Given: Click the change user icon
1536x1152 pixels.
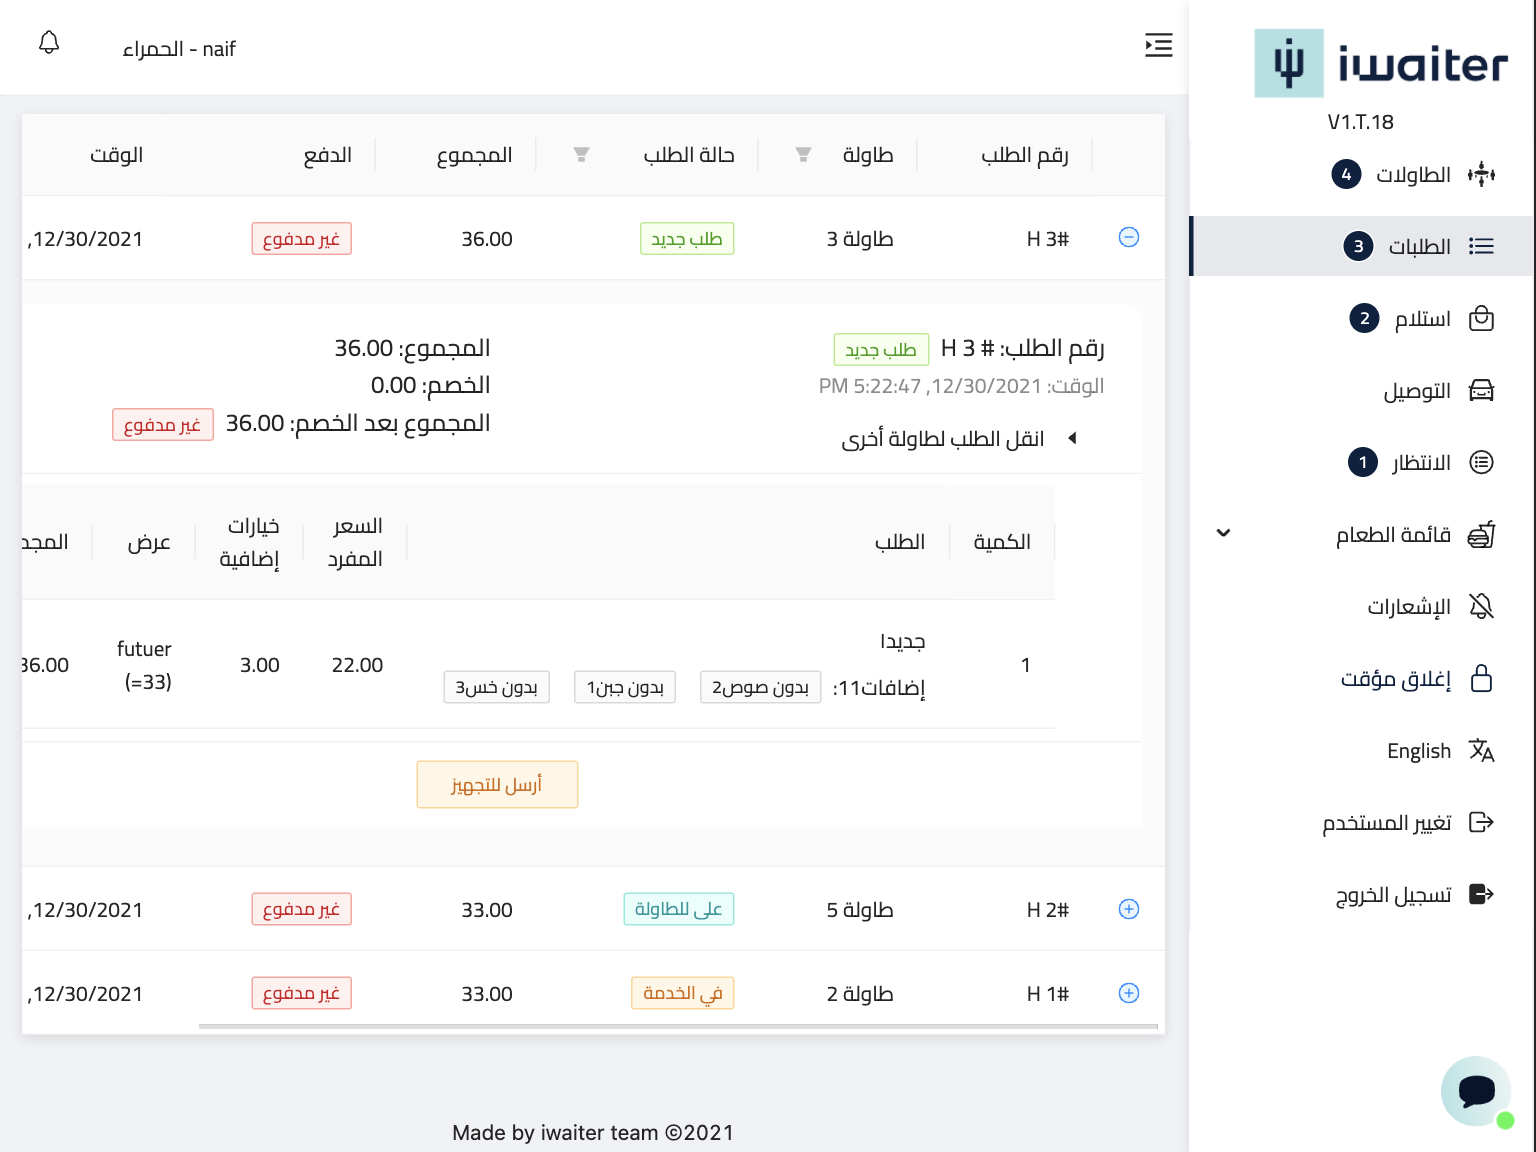Looking at the screenshot, I should click(x=1481, y=822).
